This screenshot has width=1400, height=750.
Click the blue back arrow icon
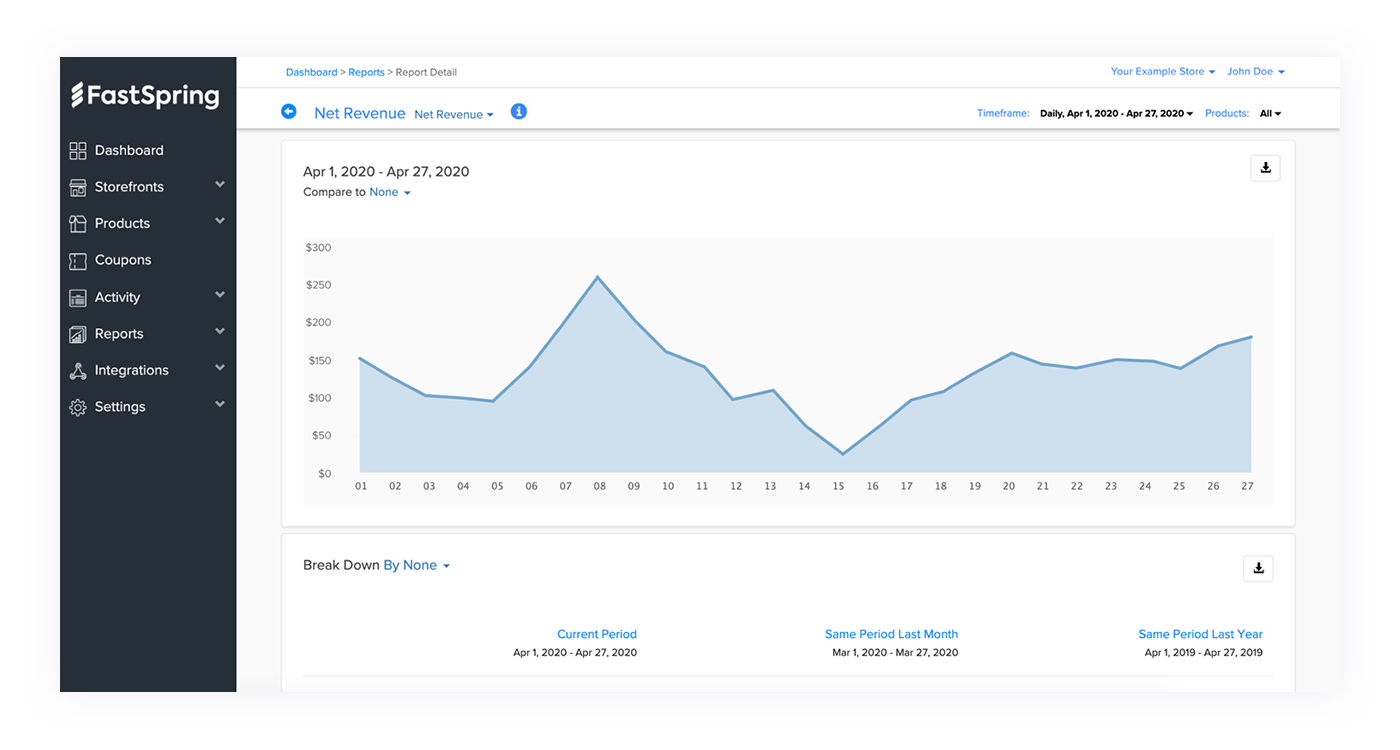[289, 112]
